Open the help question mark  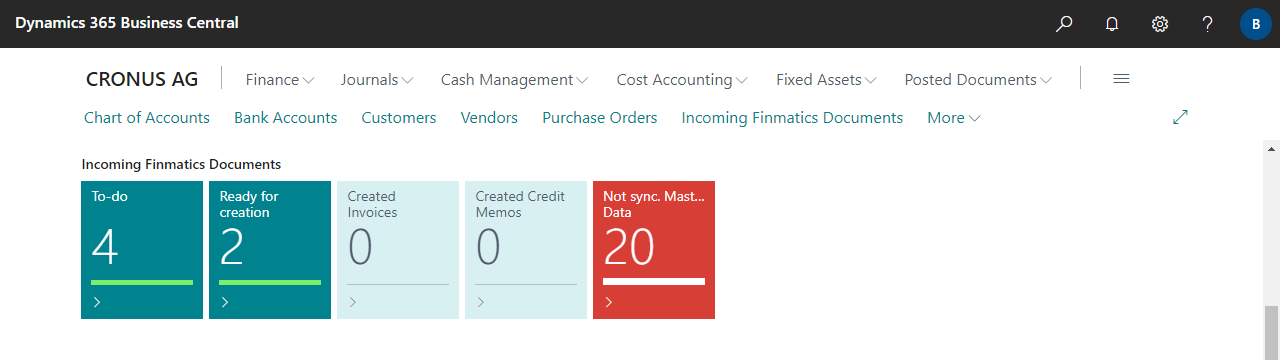pyautogui.click(x=1208, y=23)
